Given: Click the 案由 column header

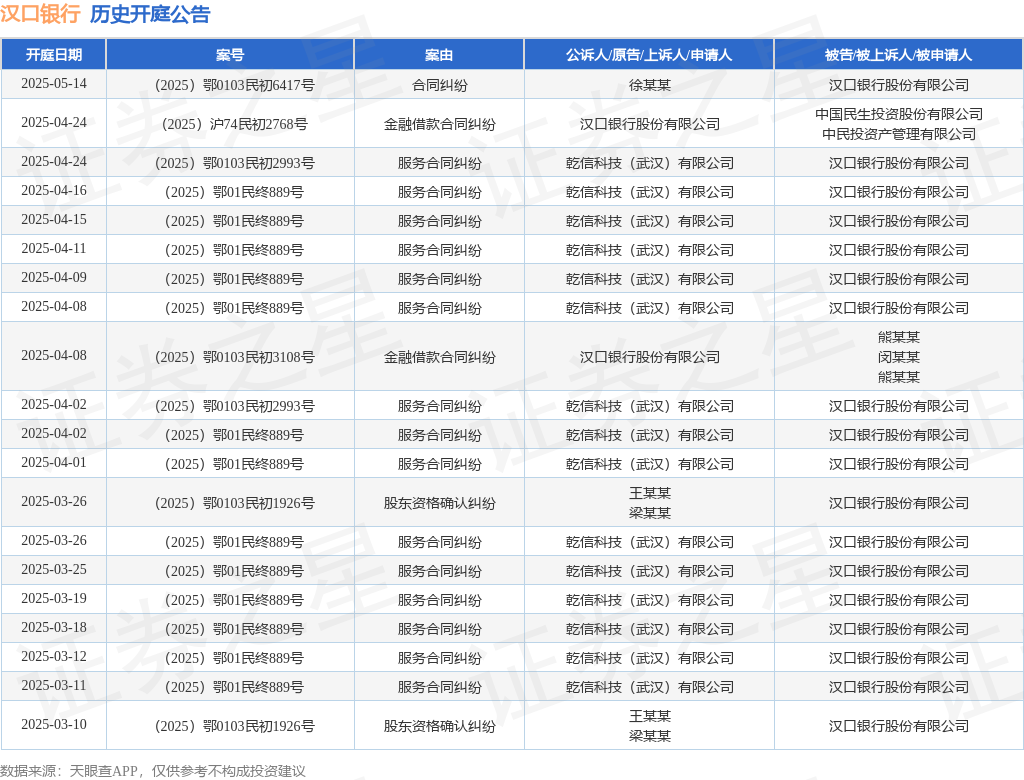Looking at the screenshot, I should click(439, 55).
